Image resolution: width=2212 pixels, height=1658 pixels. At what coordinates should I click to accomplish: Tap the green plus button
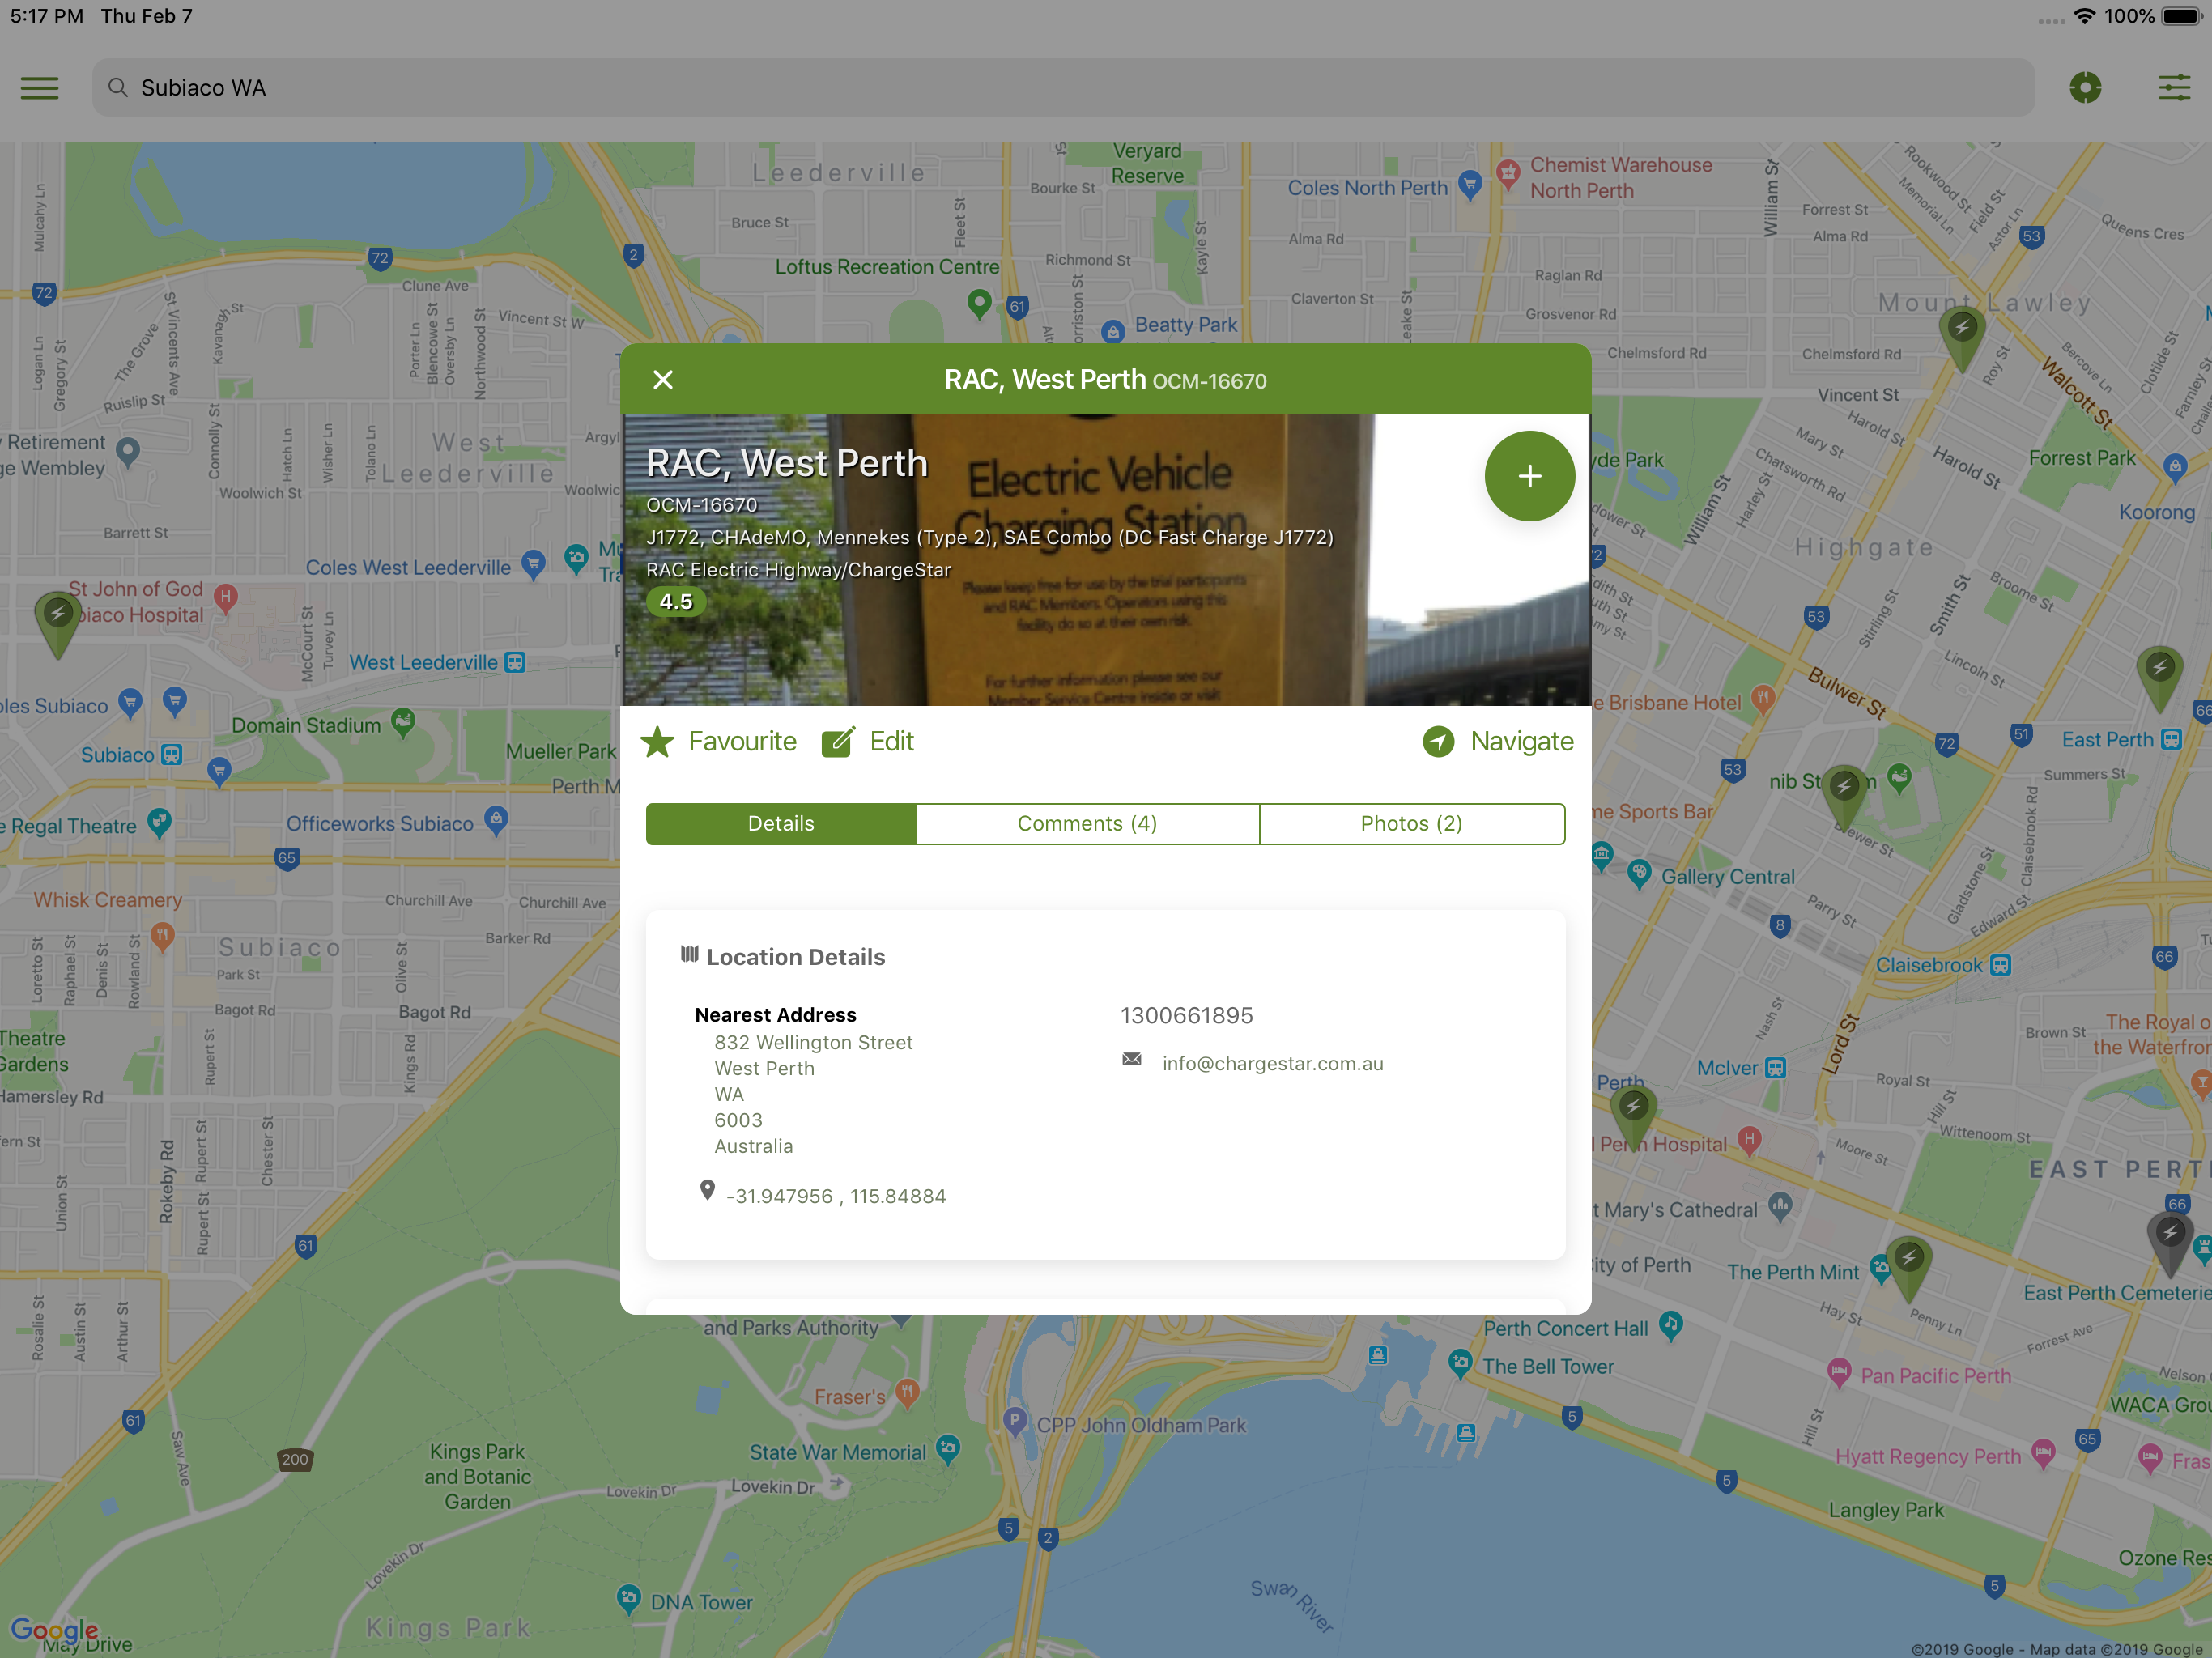pos(1528,476)
